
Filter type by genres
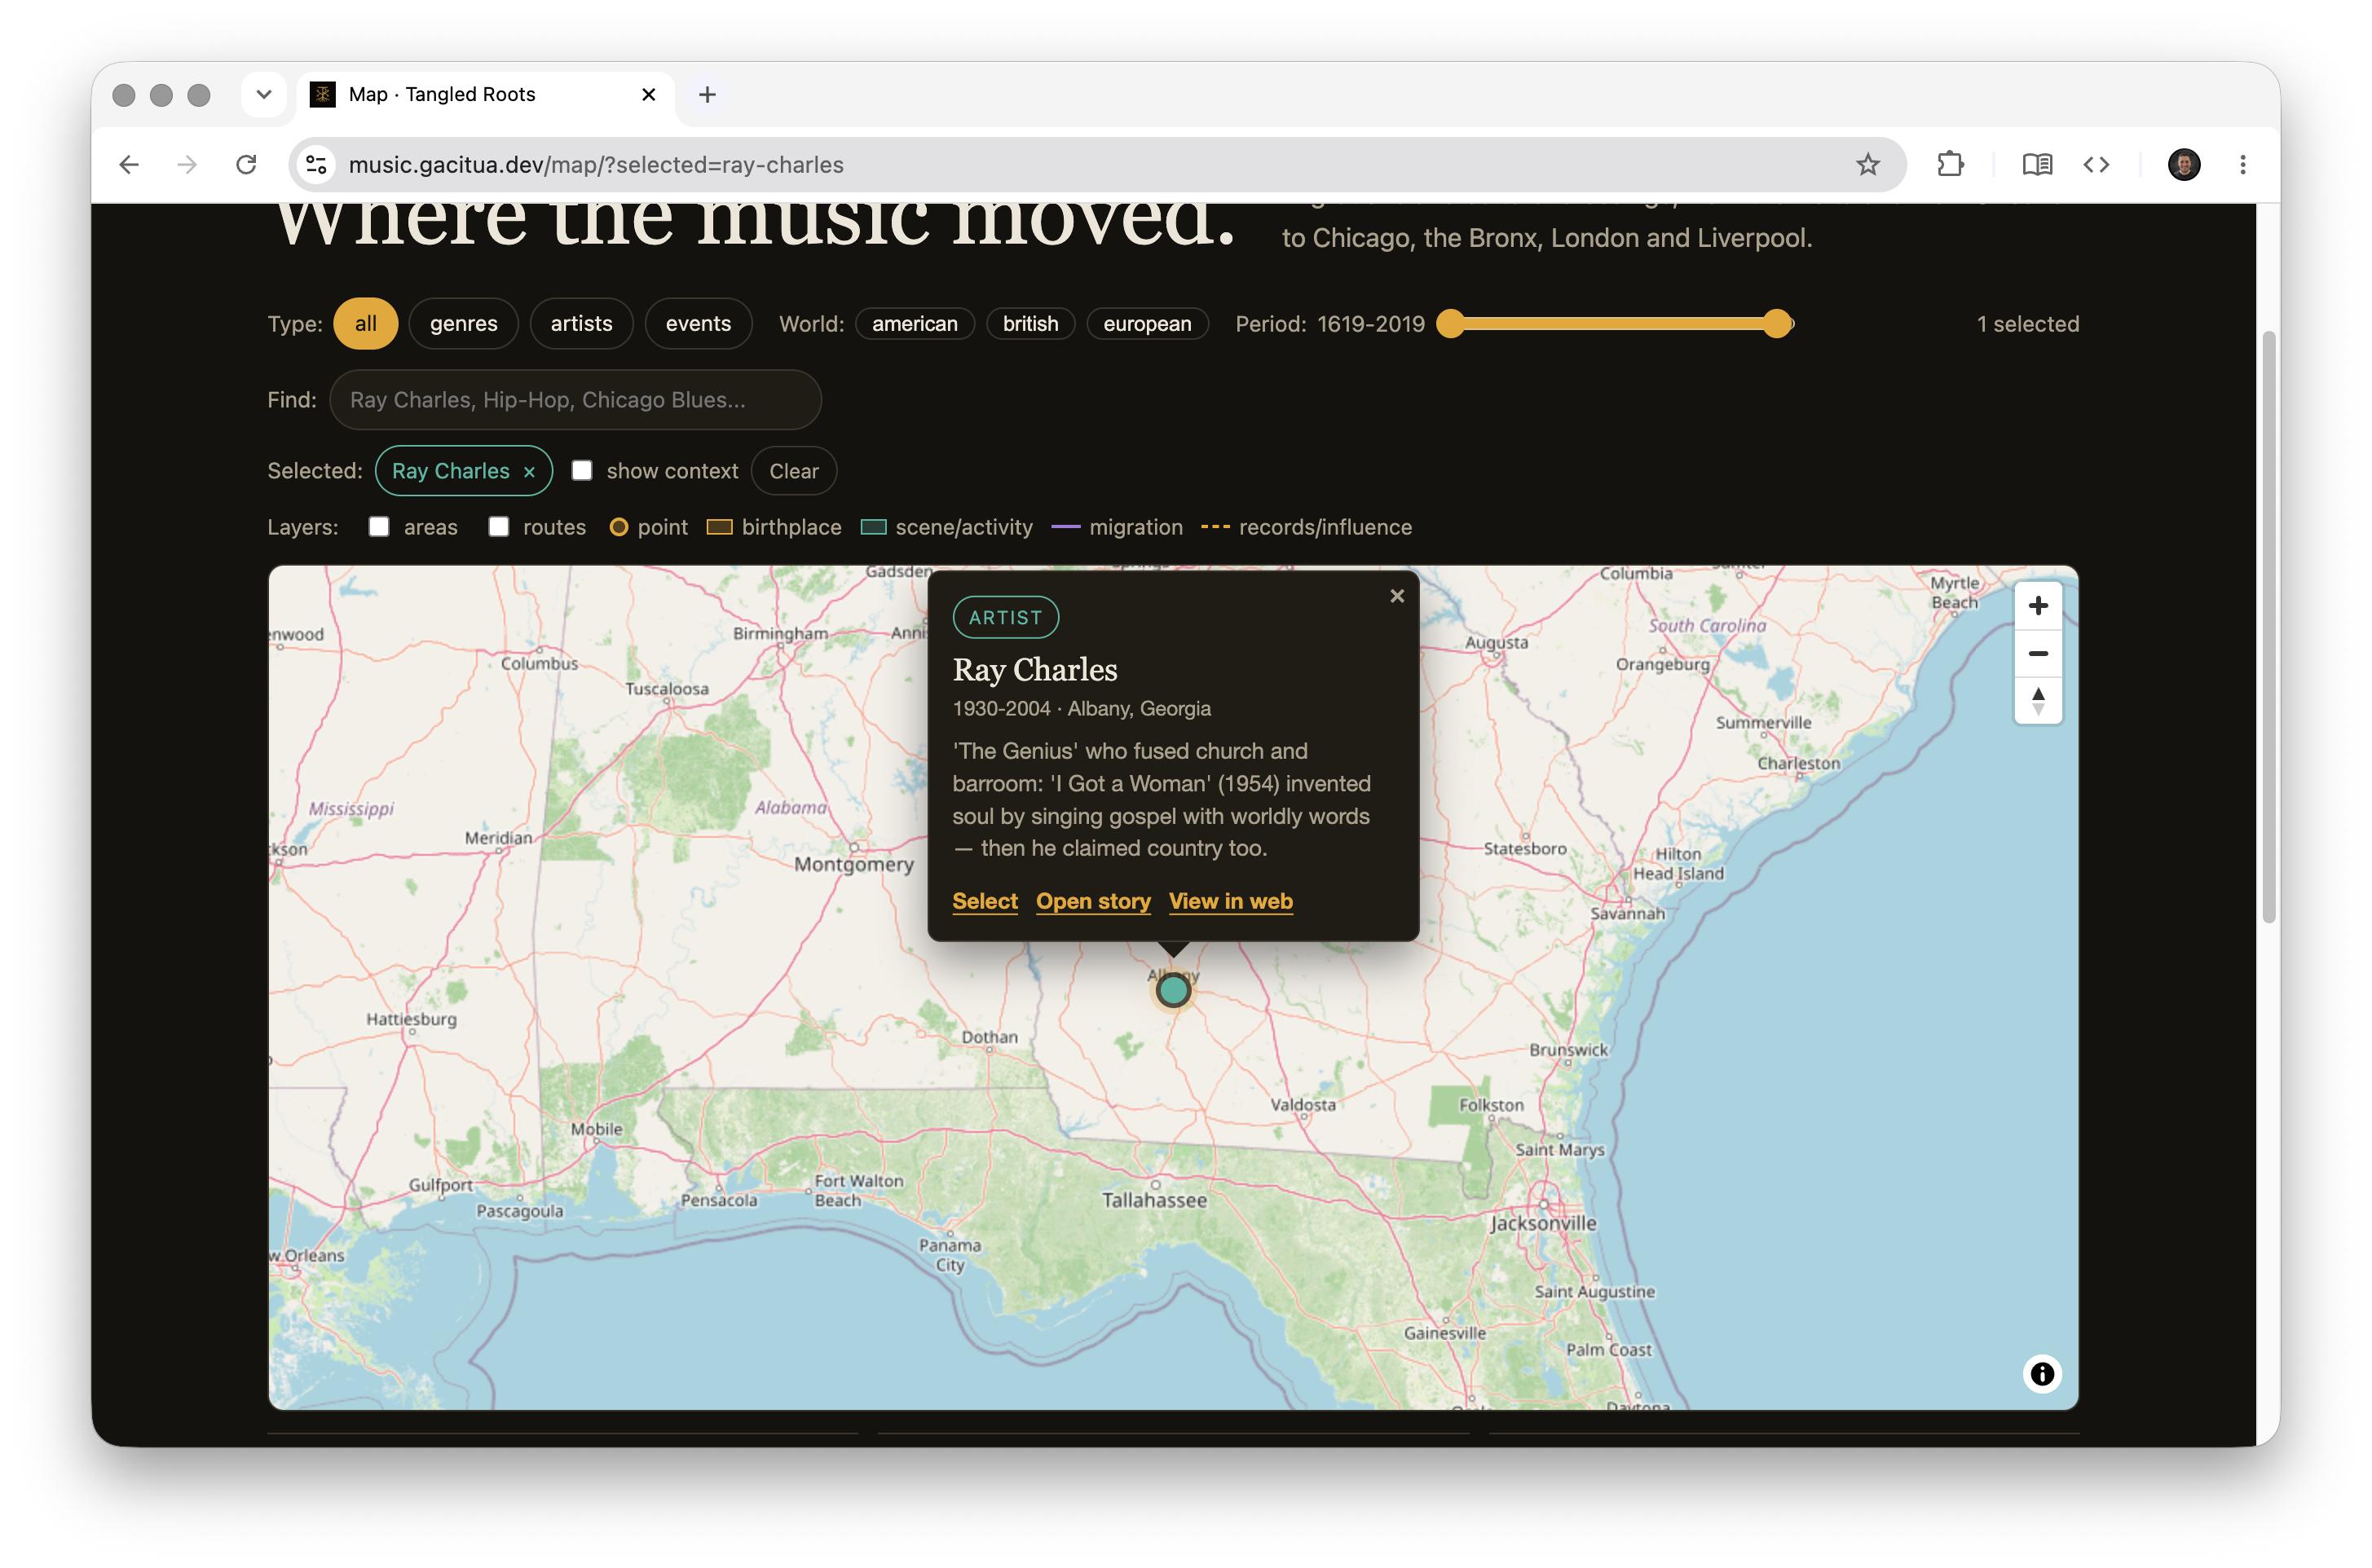point(463,324)
